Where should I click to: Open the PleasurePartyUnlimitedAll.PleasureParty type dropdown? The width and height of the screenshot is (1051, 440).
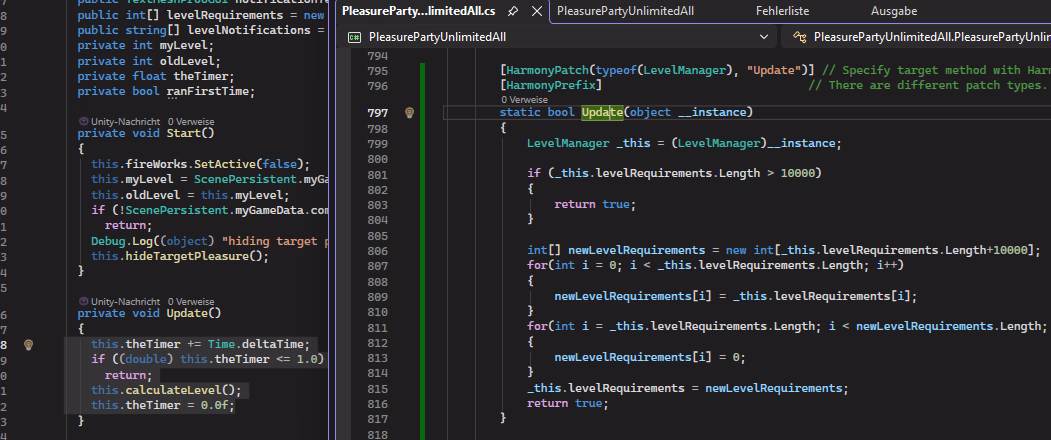(x=930, y=37)
